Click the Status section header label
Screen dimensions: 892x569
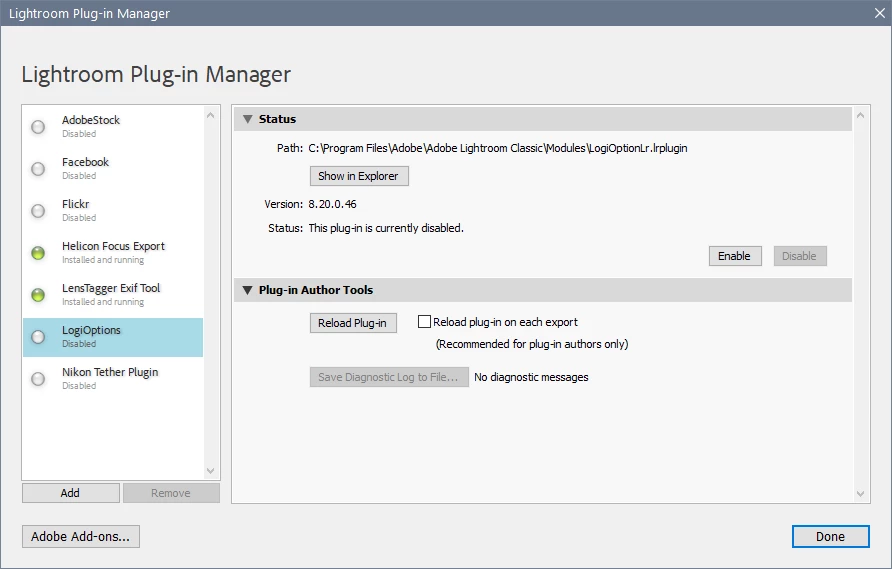coord(277,119)
